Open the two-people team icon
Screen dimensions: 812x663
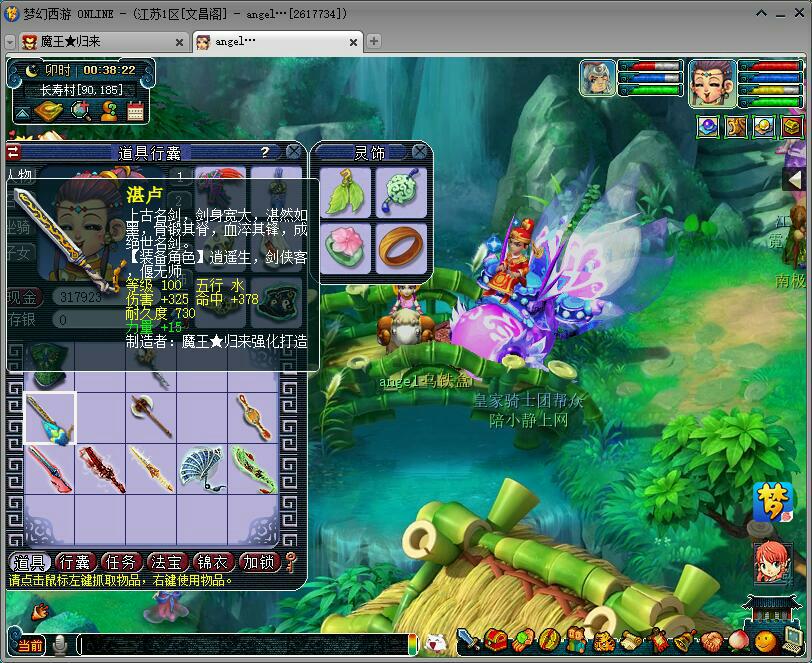point(576,640)
